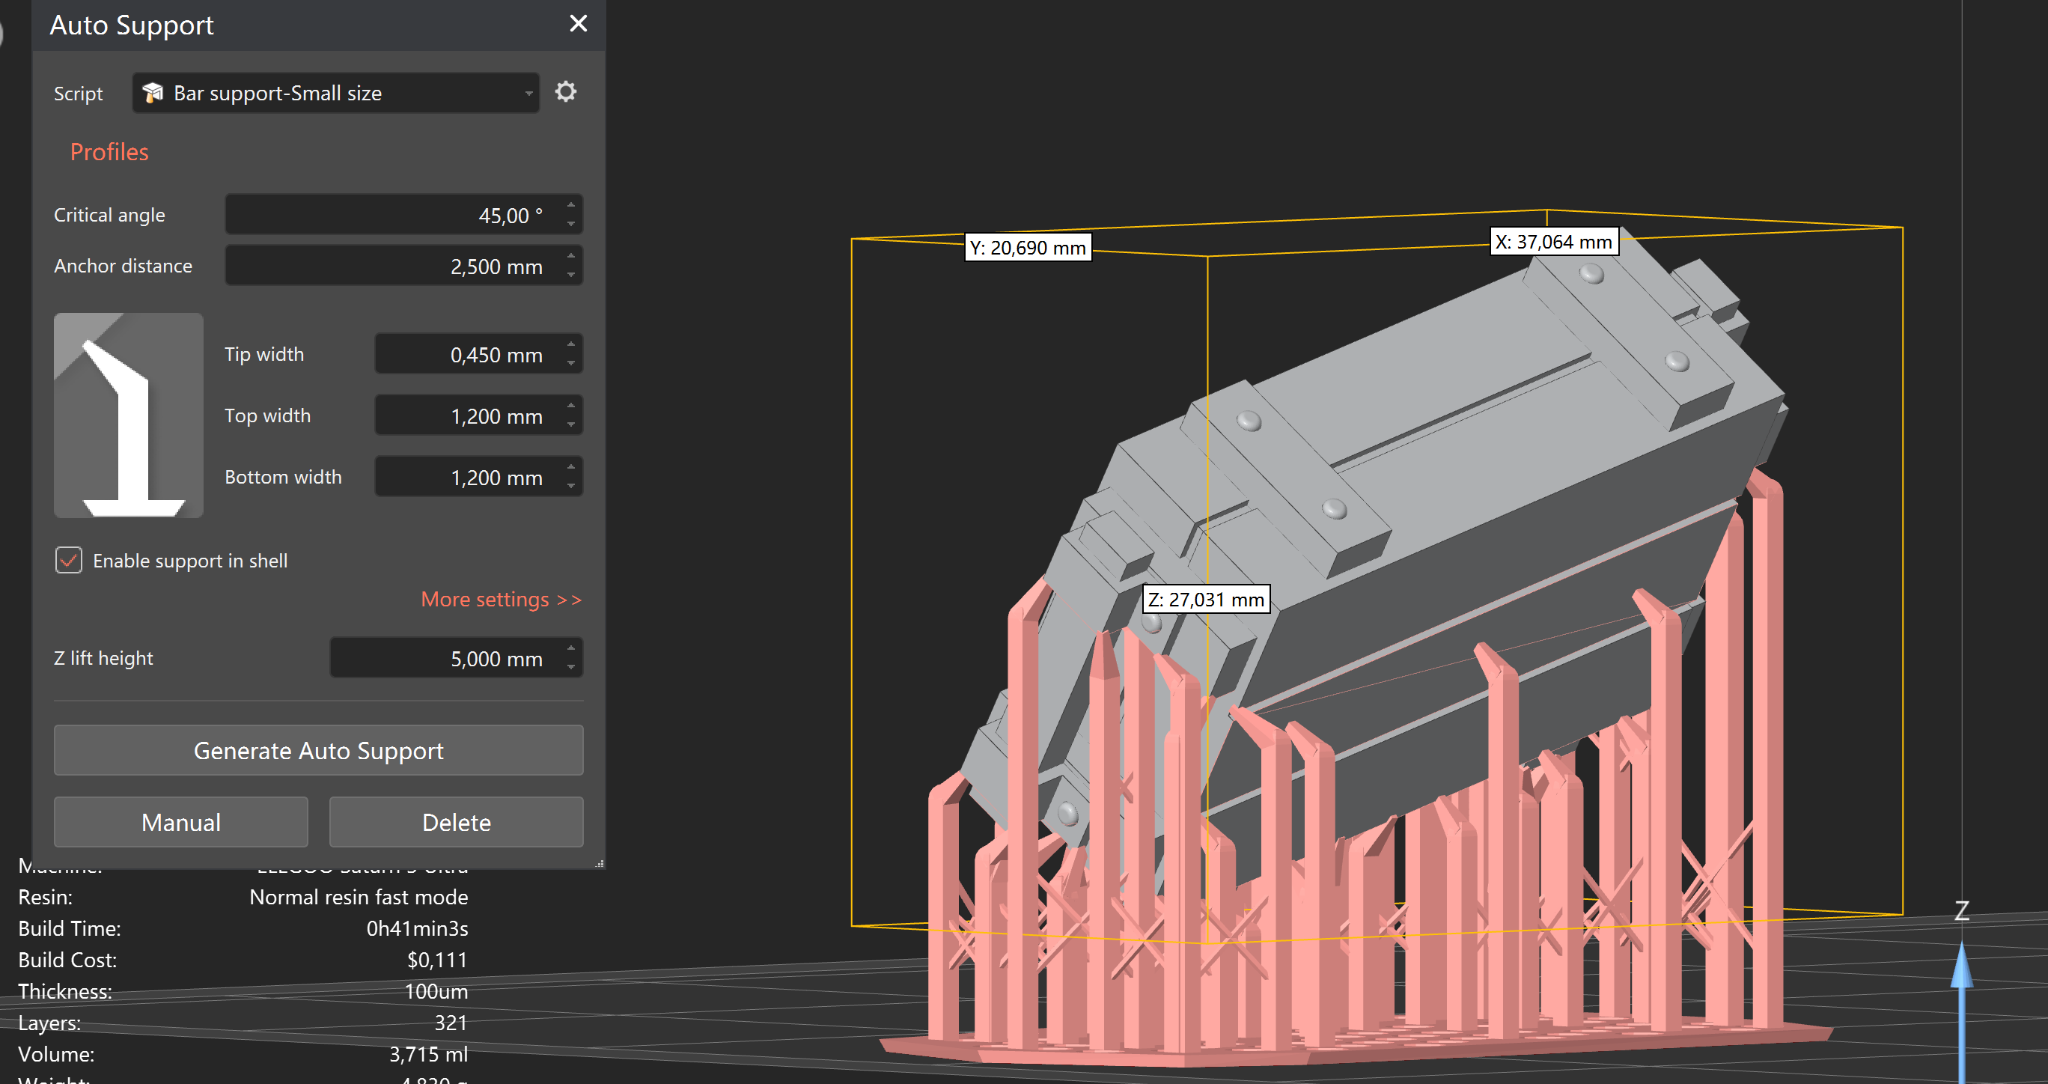This screenshot has width=2048, height=1084.
Task: Select the Profiles tab heading
Action: coord(109,152)
